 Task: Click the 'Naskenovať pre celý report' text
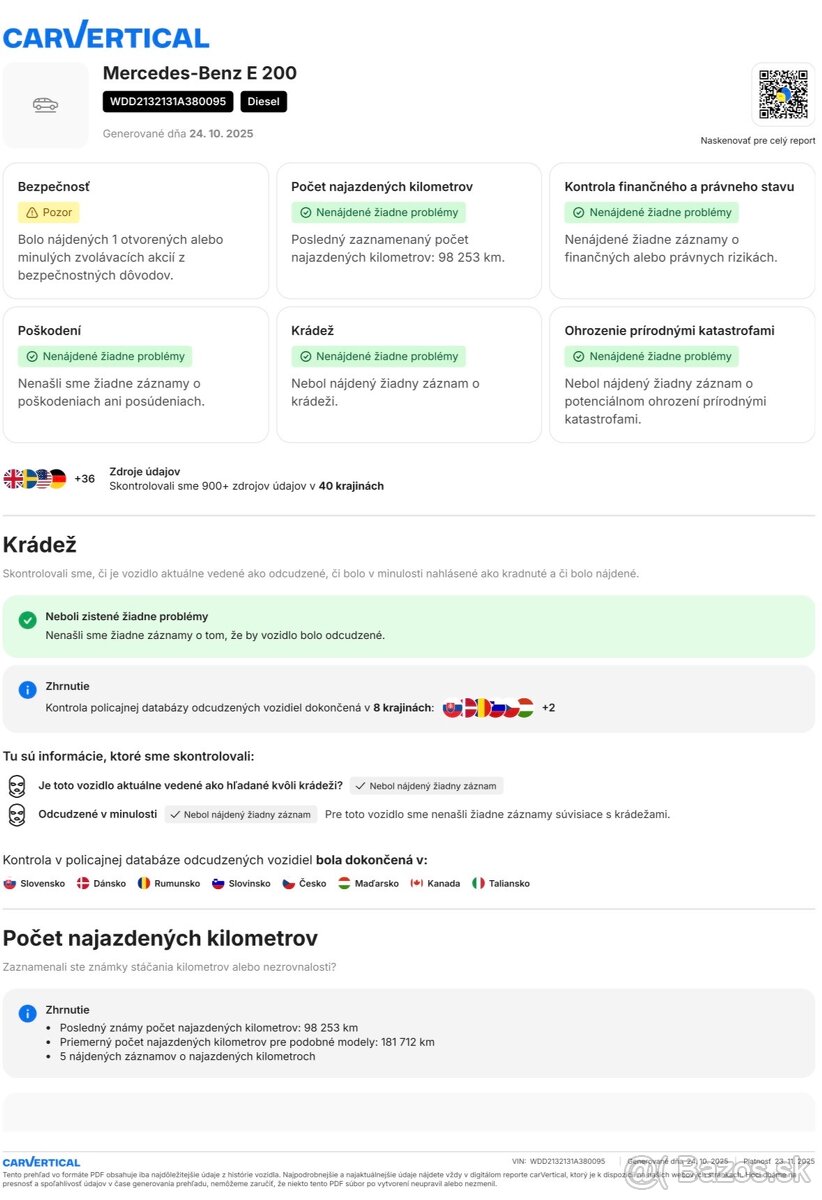(758, 141)
